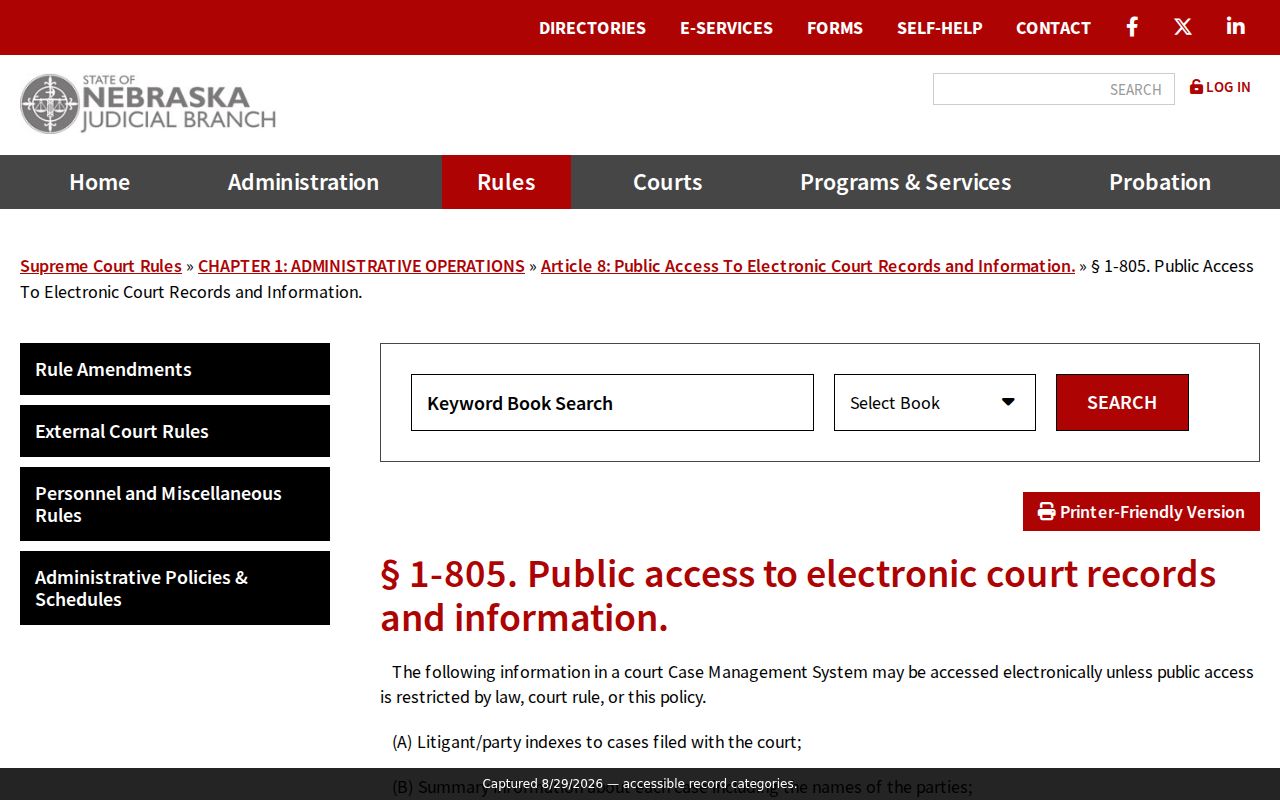Open the LinkedIn icon link
Image resolution: width=1280 pixels, height=800 pixels.
click(x=1236, y=26)
